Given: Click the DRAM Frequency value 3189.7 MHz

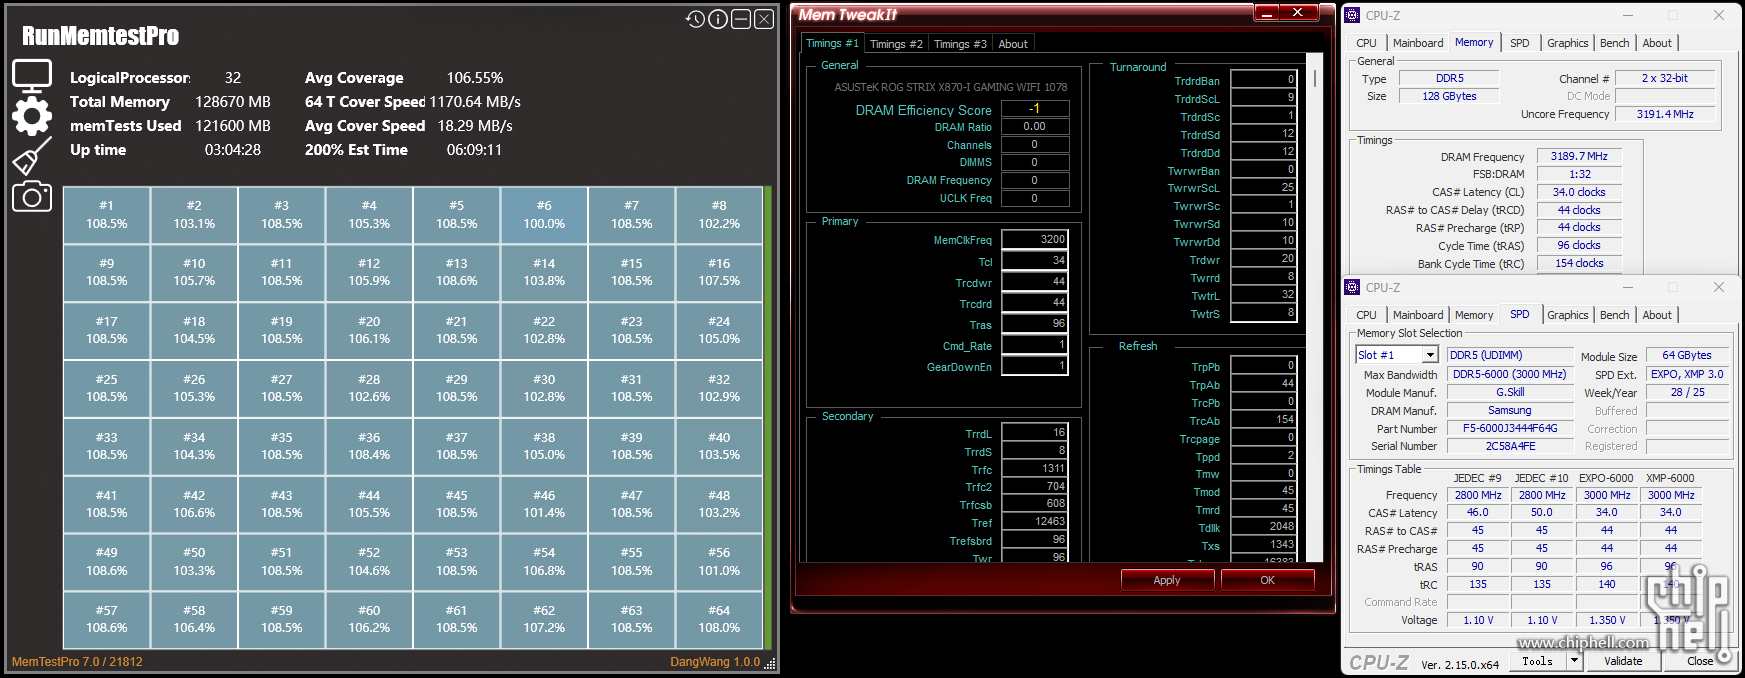Looking at the screenshot, I should click(x=1579, y=156).
